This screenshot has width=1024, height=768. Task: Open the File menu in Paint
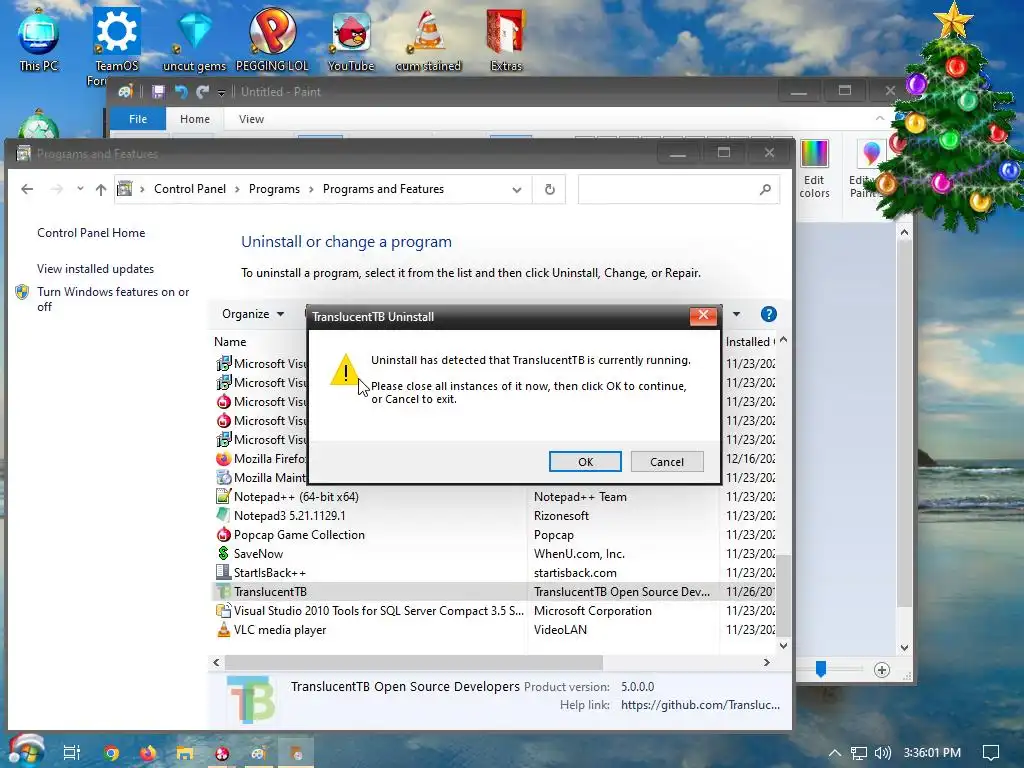[138, 119]
